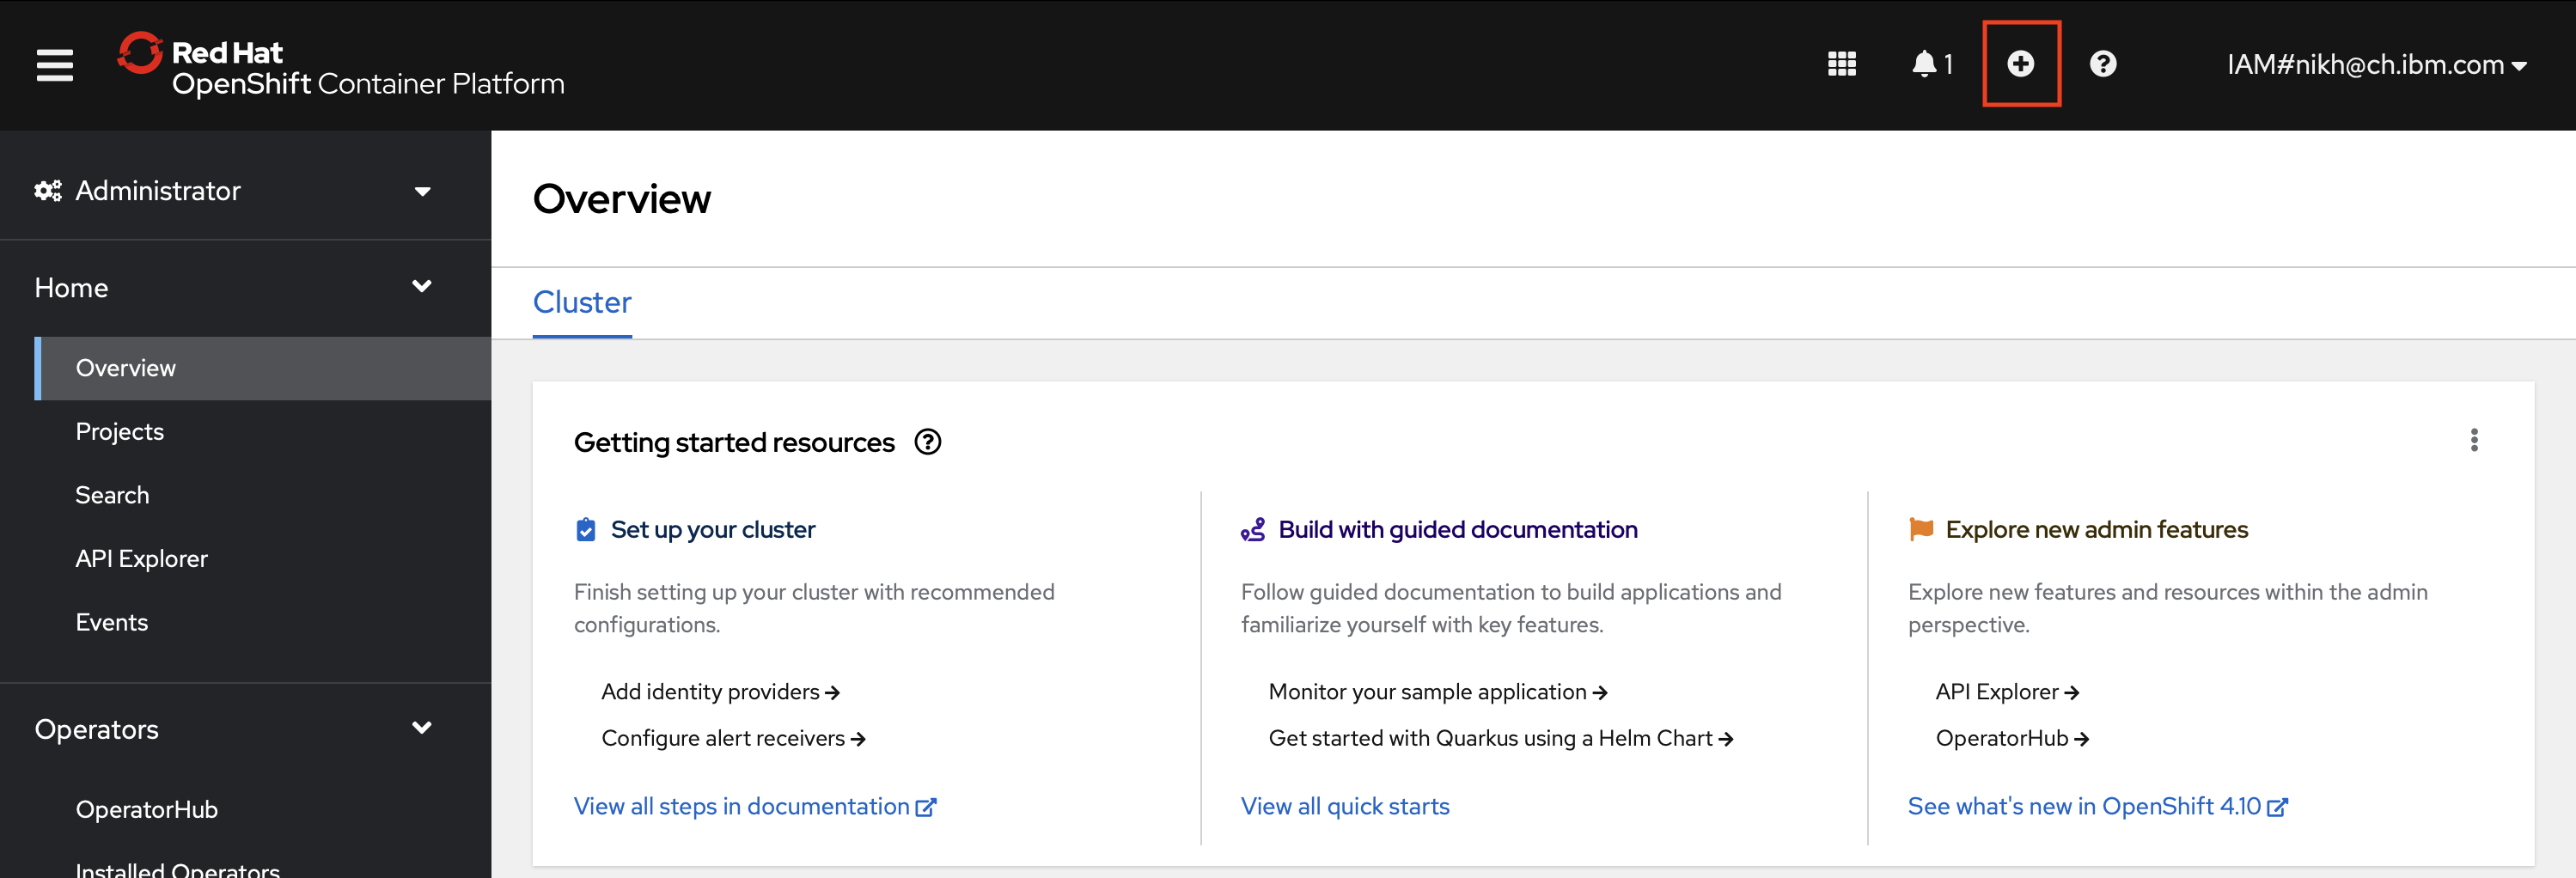Open the IAM user account dropdown

[2375, 65]
